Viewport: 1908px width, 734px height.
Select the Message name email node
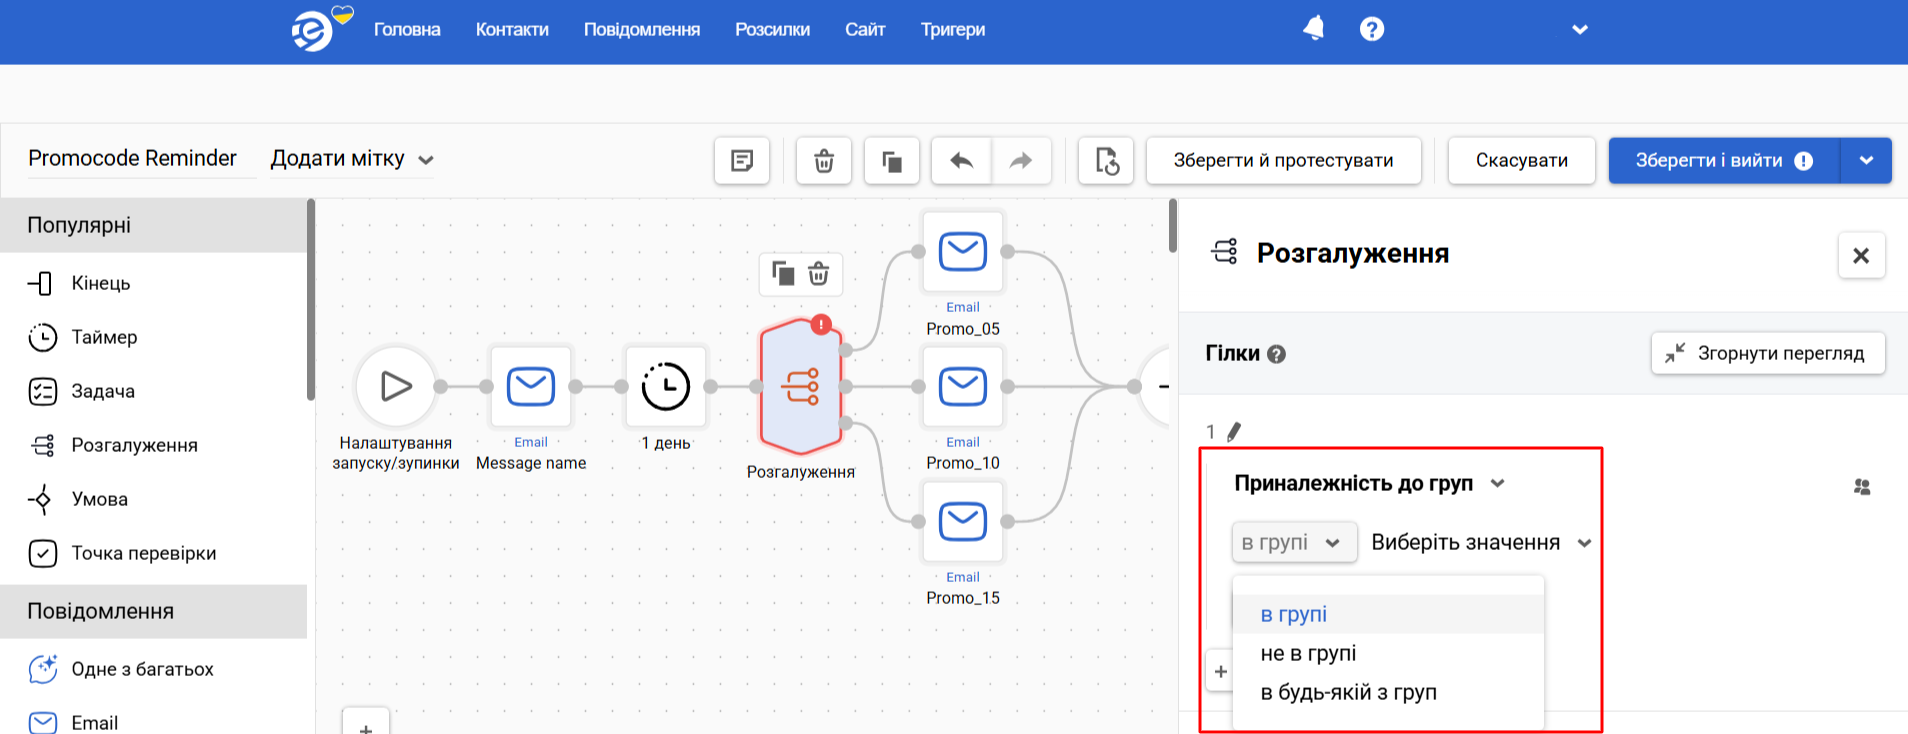click(531, 386)
